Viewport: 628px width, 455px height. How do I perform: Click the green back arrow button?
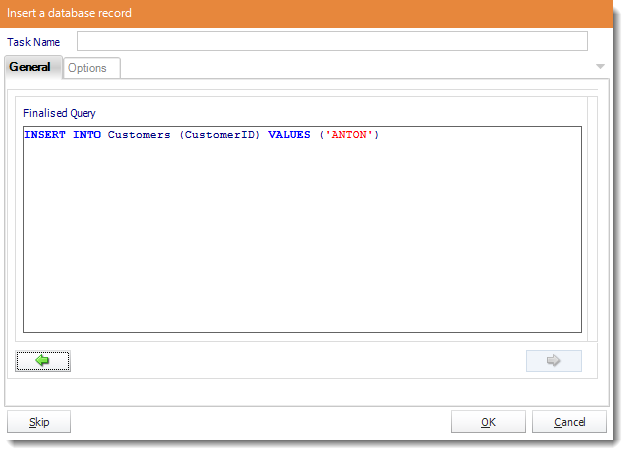[43, 361]
